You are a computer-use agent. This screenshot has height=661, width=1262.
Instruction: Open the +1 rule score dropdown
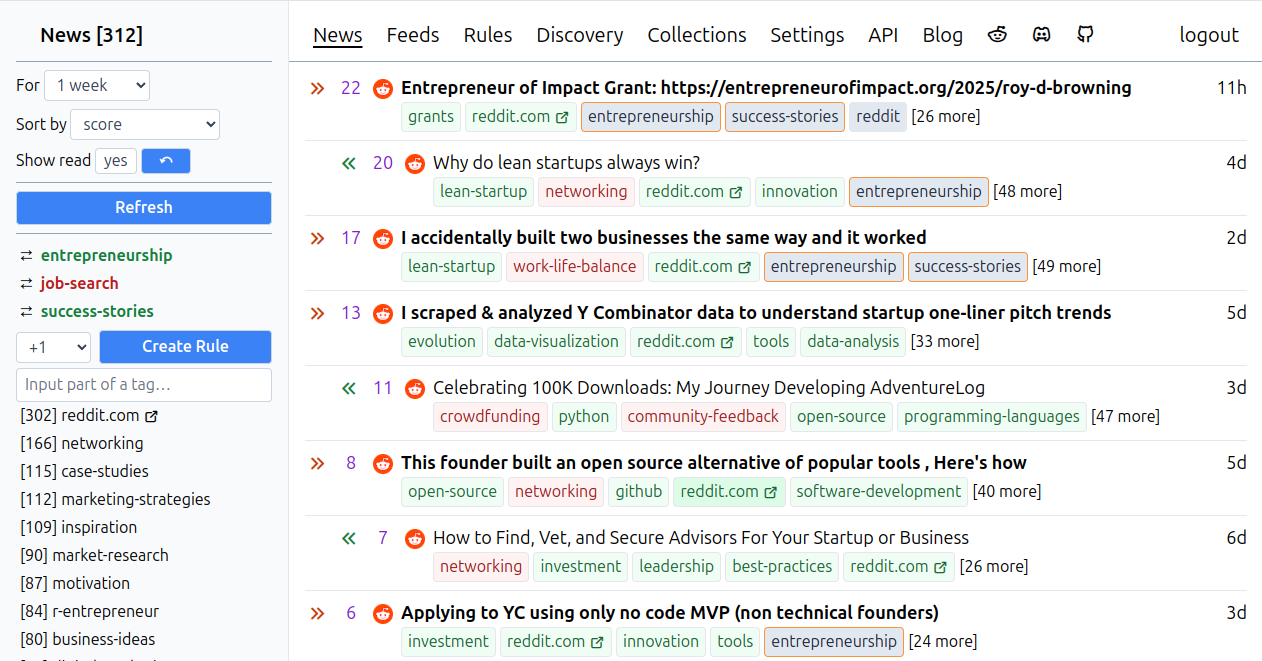coord(54,347)
